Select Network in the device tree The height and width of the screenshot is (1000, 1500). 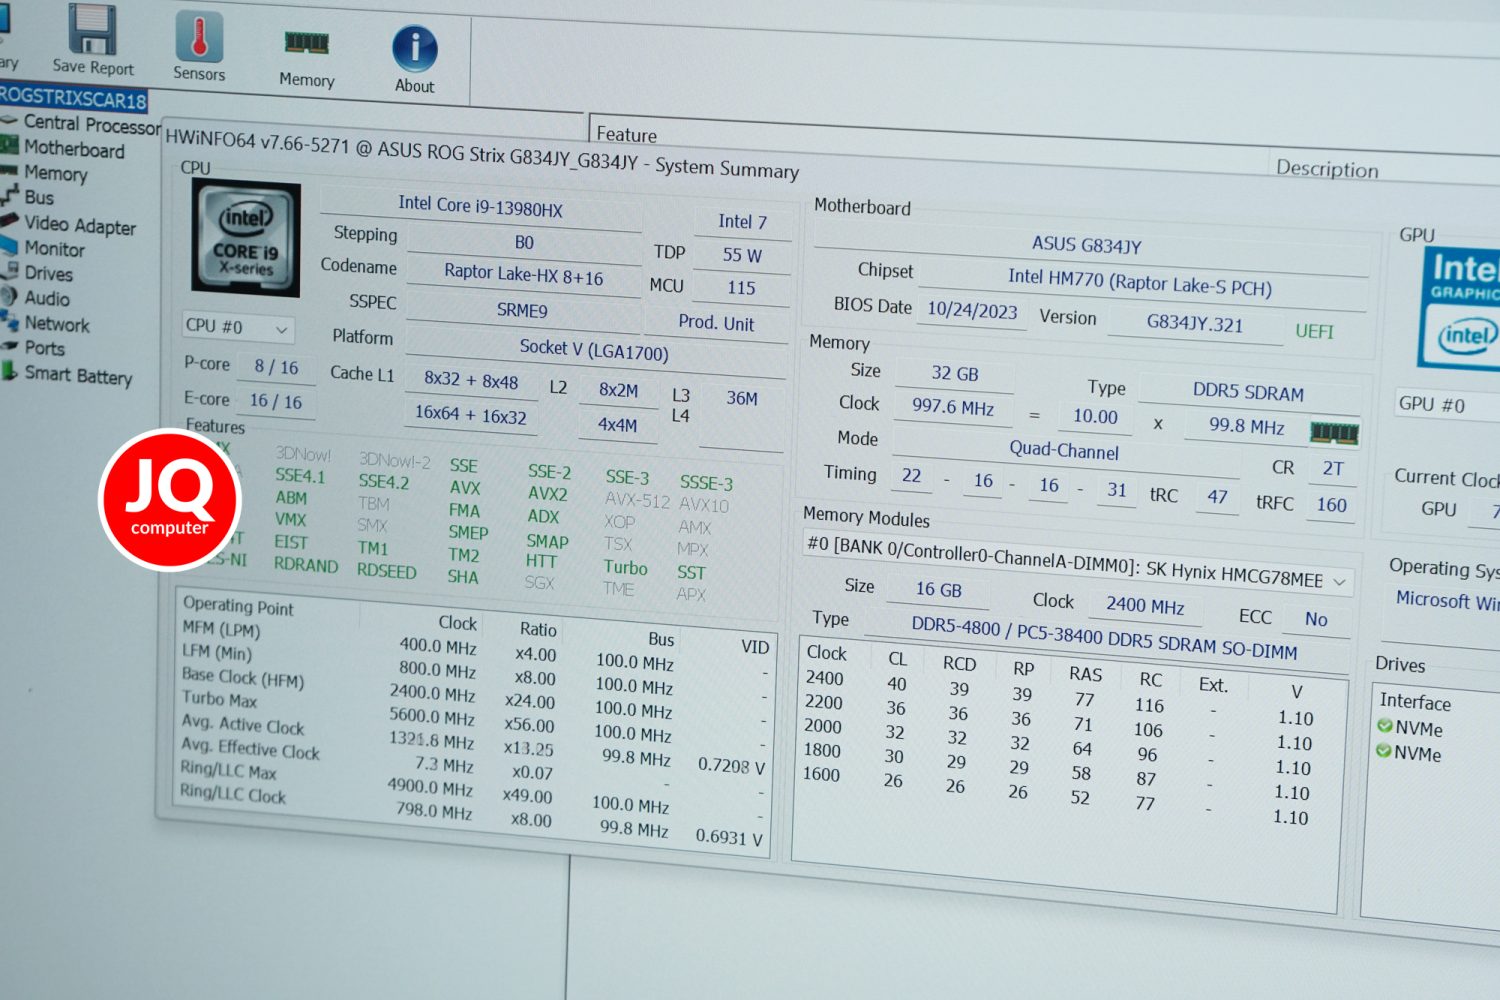point(57,324)
